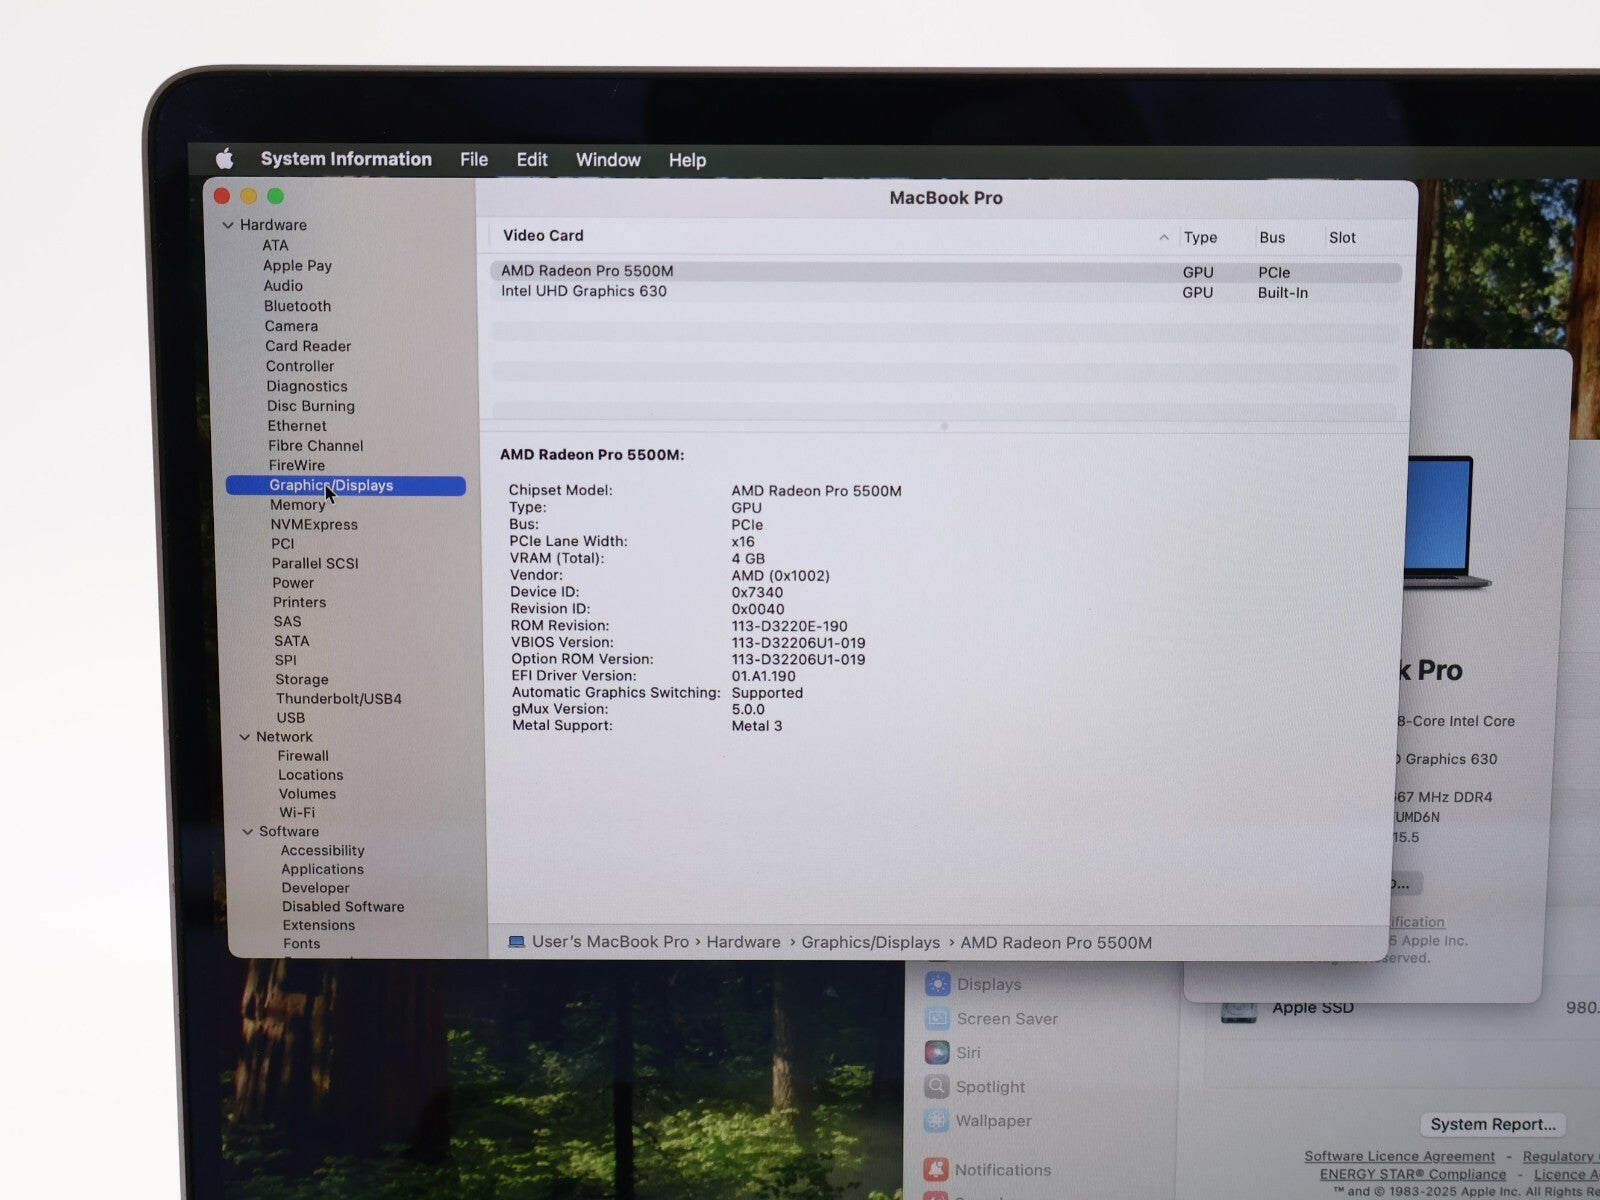Viewport: 1600px width, 1200px height.
Task: Click User's MacBook Pro in path bar
Action: pyautogui.click(x=610, y=942)
